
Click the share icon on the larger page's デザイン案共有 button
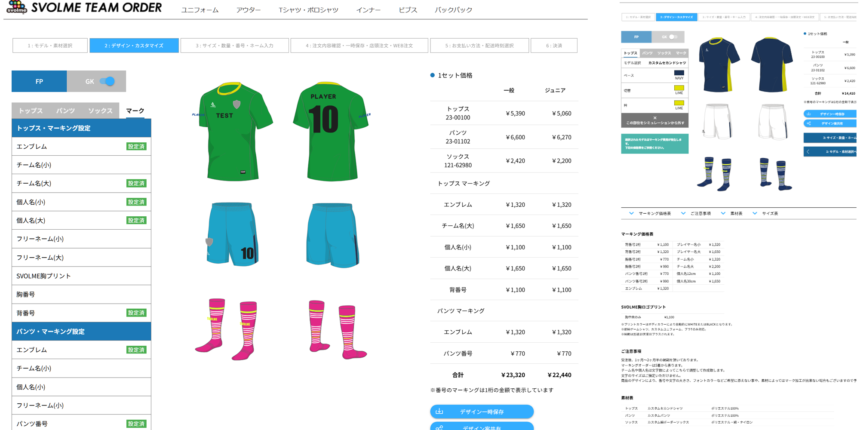point(439,427)
